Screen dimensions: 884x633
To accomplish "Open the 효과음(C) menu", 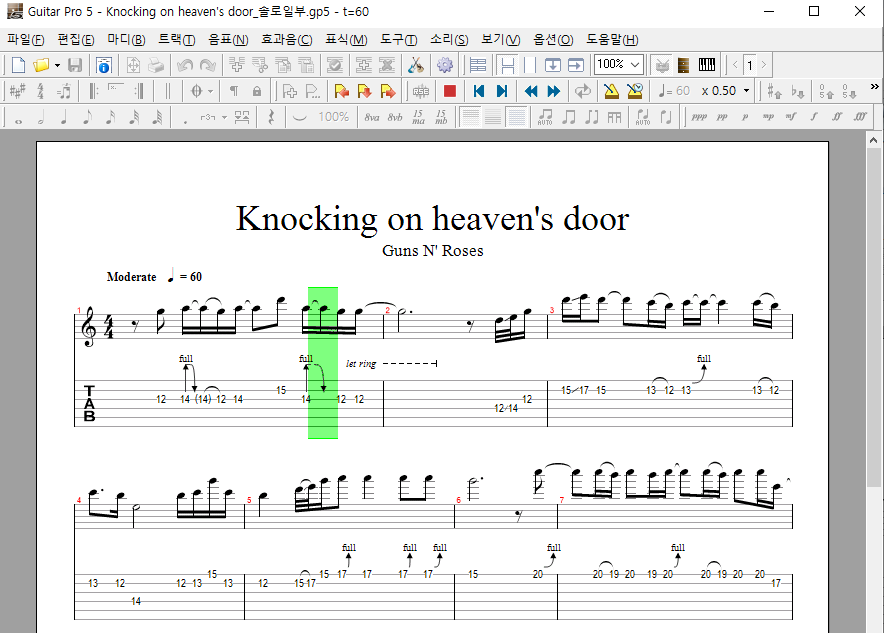I will tap(286, 39).
